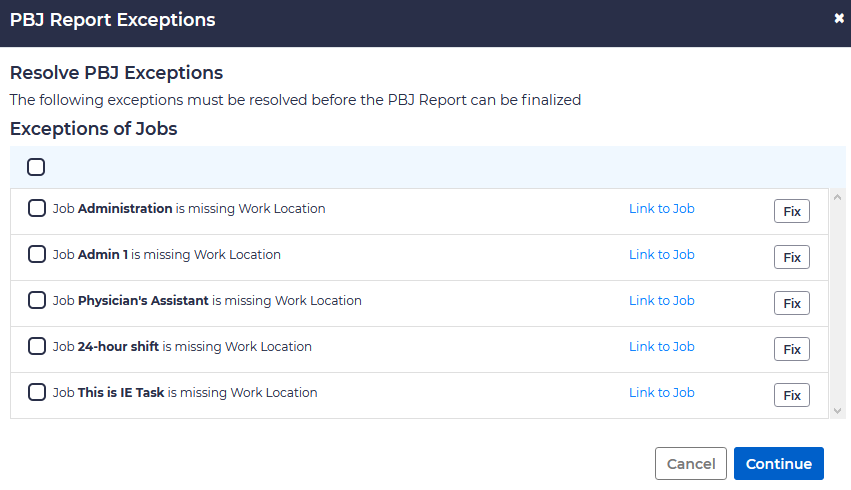Viewport: 851px width, 490px height.
Task: Fix the Admin 1 missing Work Location
Action: (x=791, y=257)
